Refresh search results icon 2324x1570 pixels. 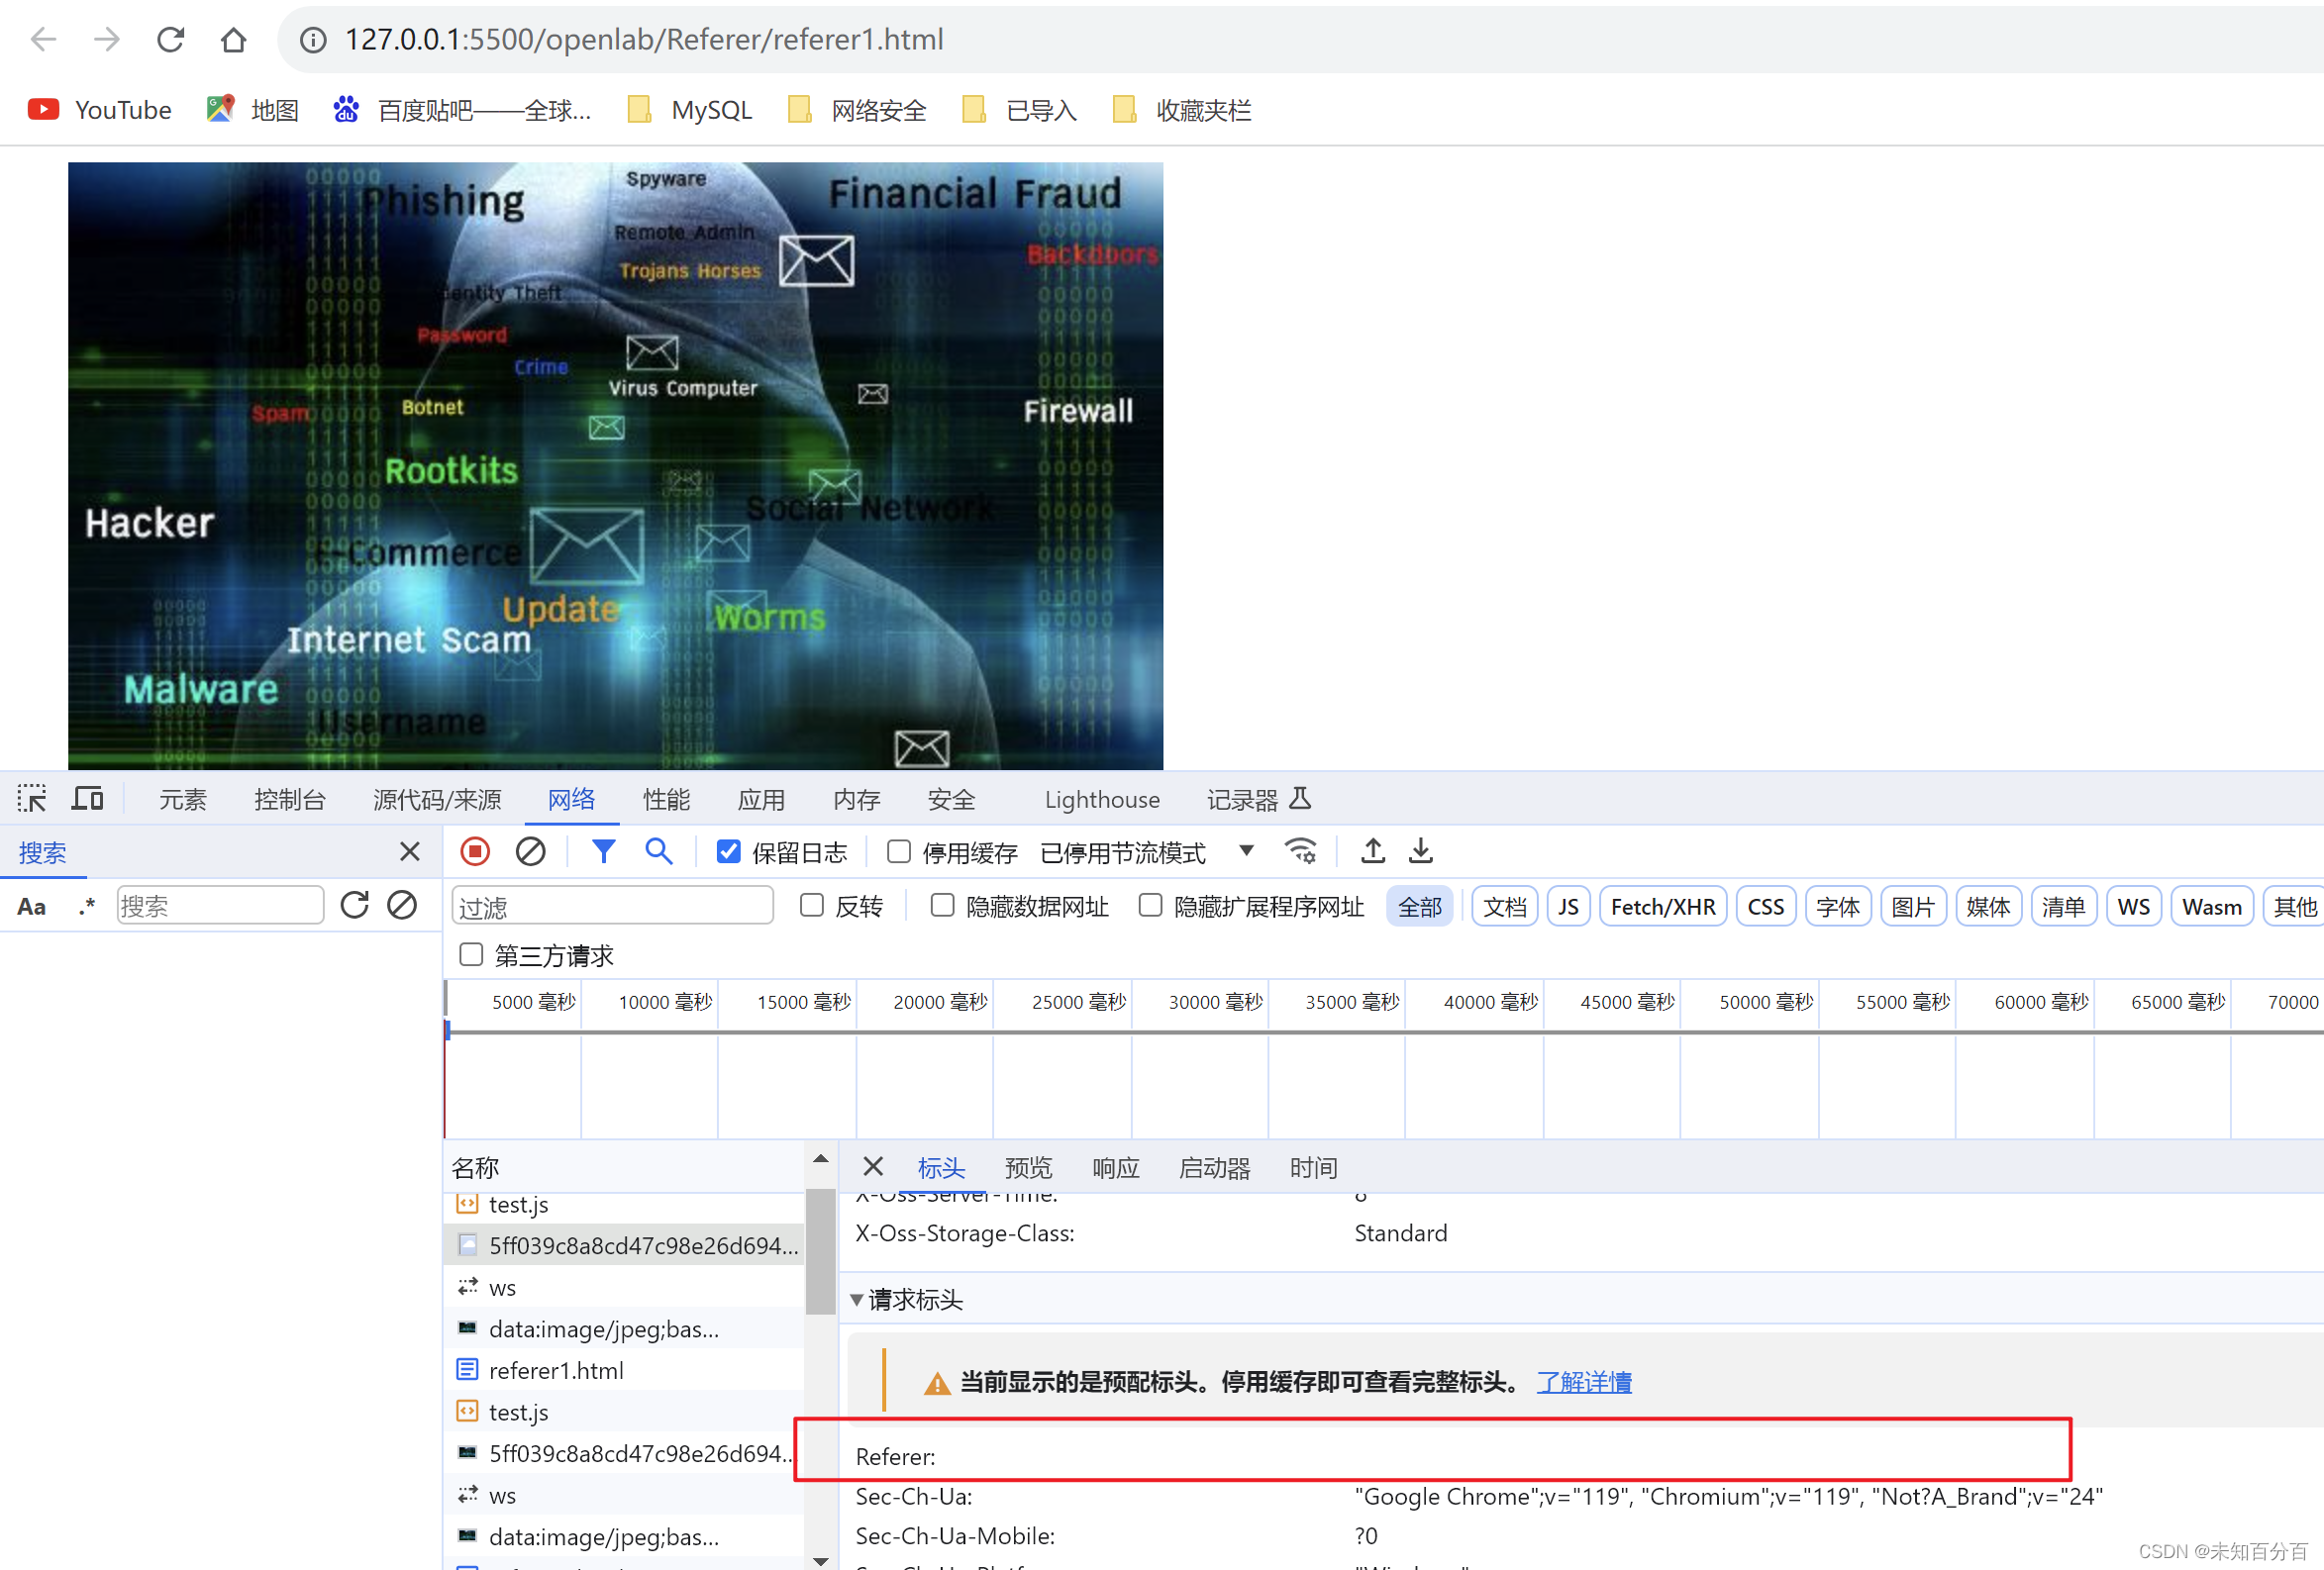click(x=355, y=905)
